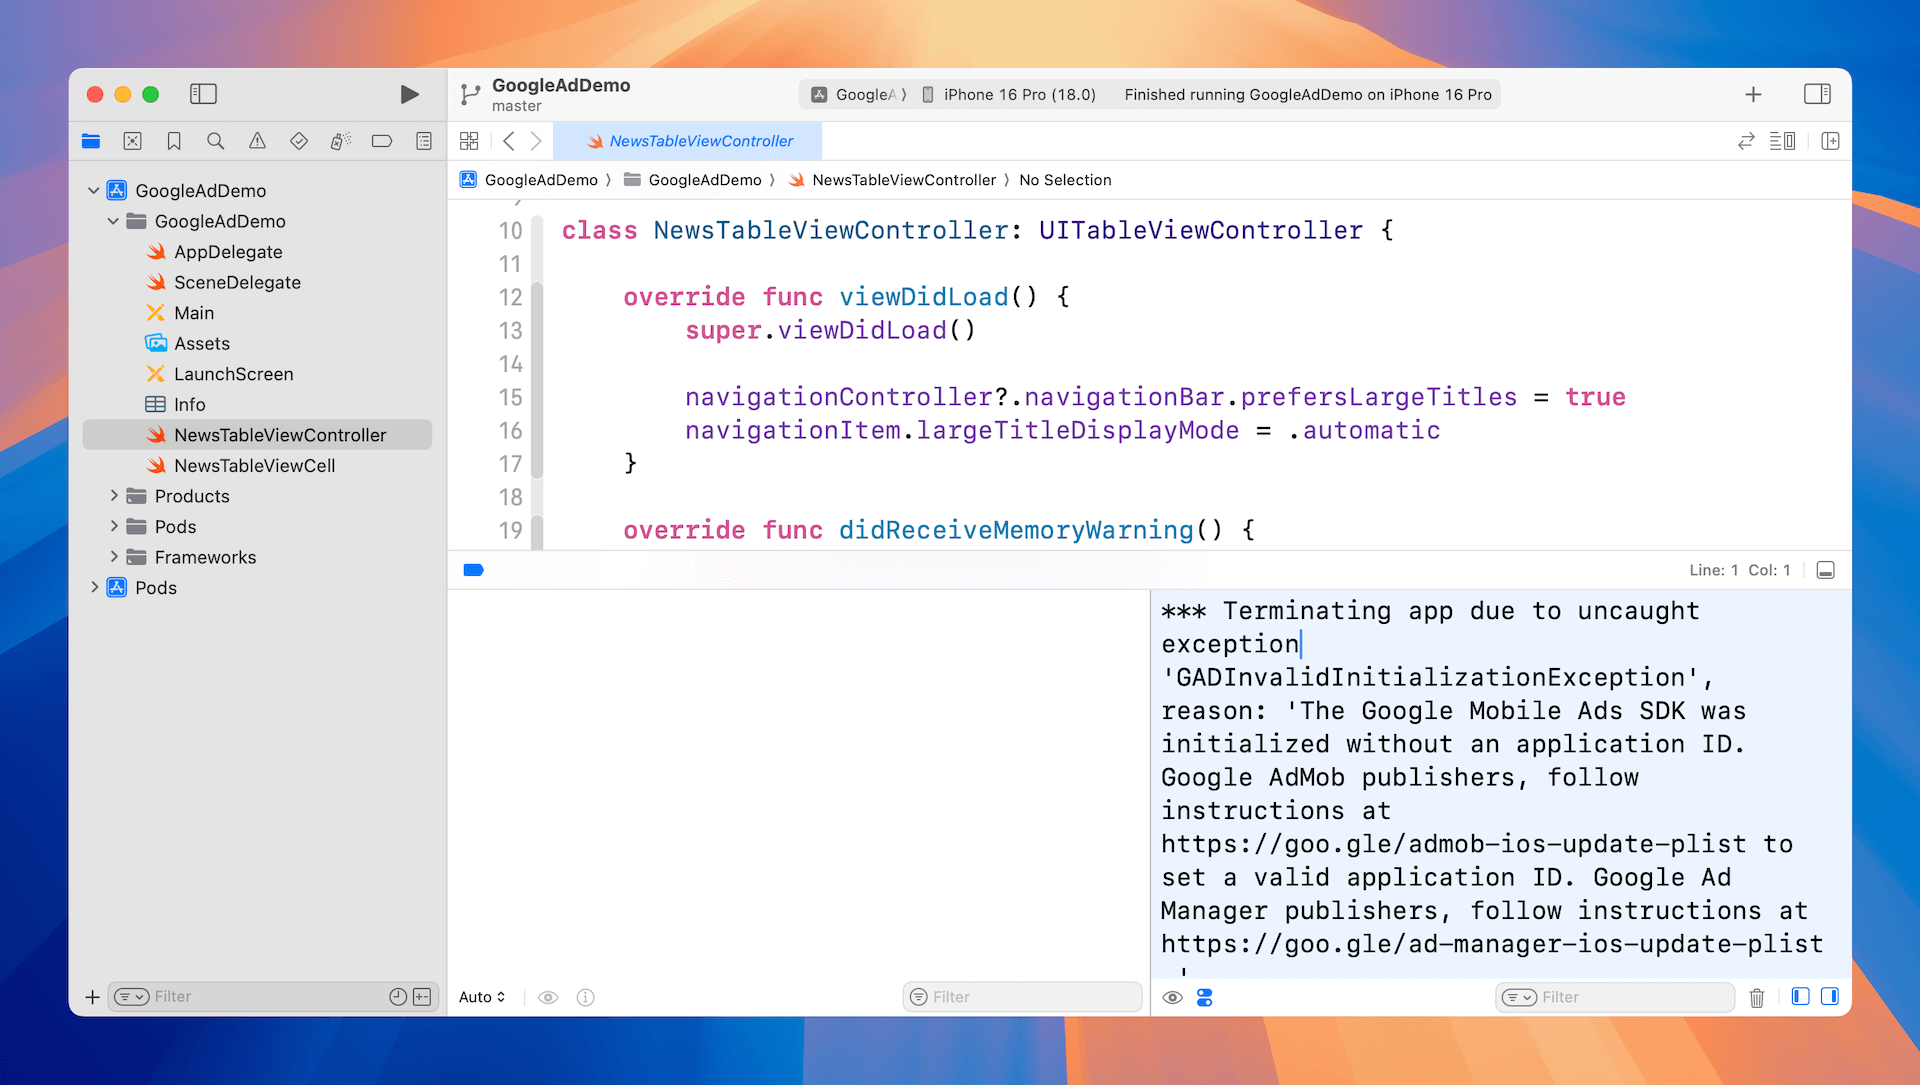Click the Add Editor on right icon
The image size is (1920, 1085).
pos(1830,141)
